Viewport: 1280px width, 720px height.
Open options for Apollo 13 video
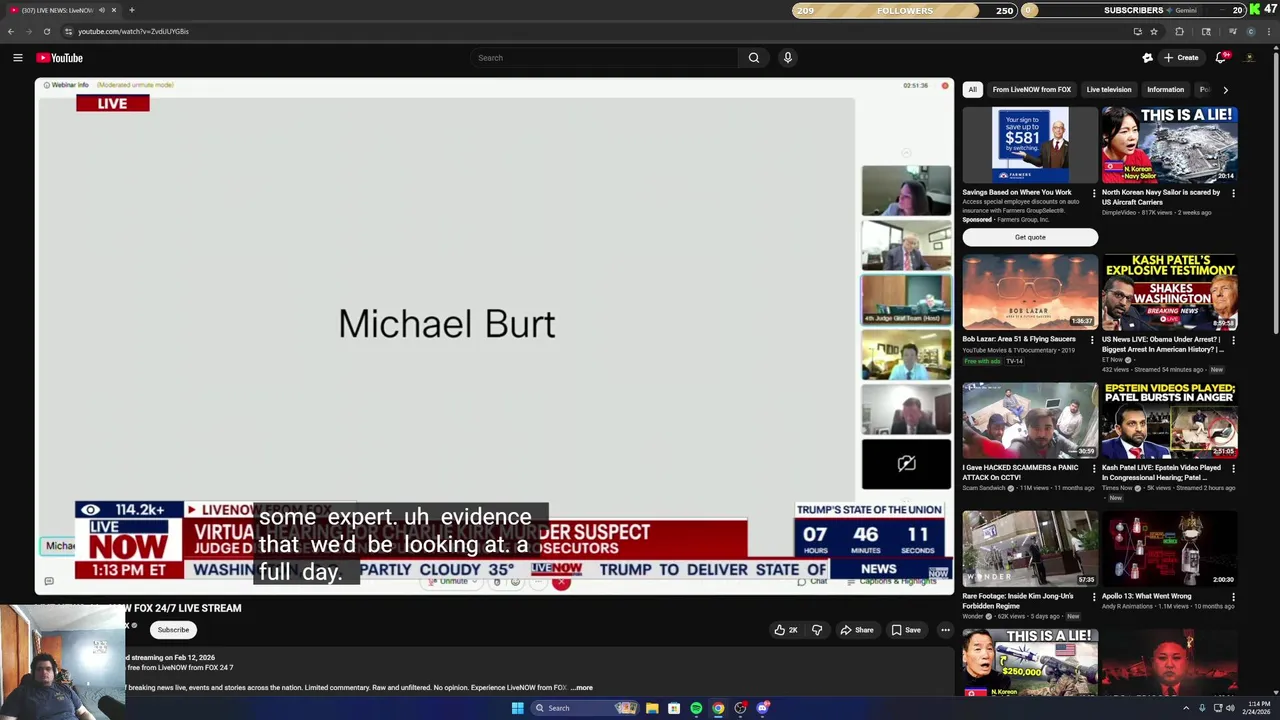1233,597
